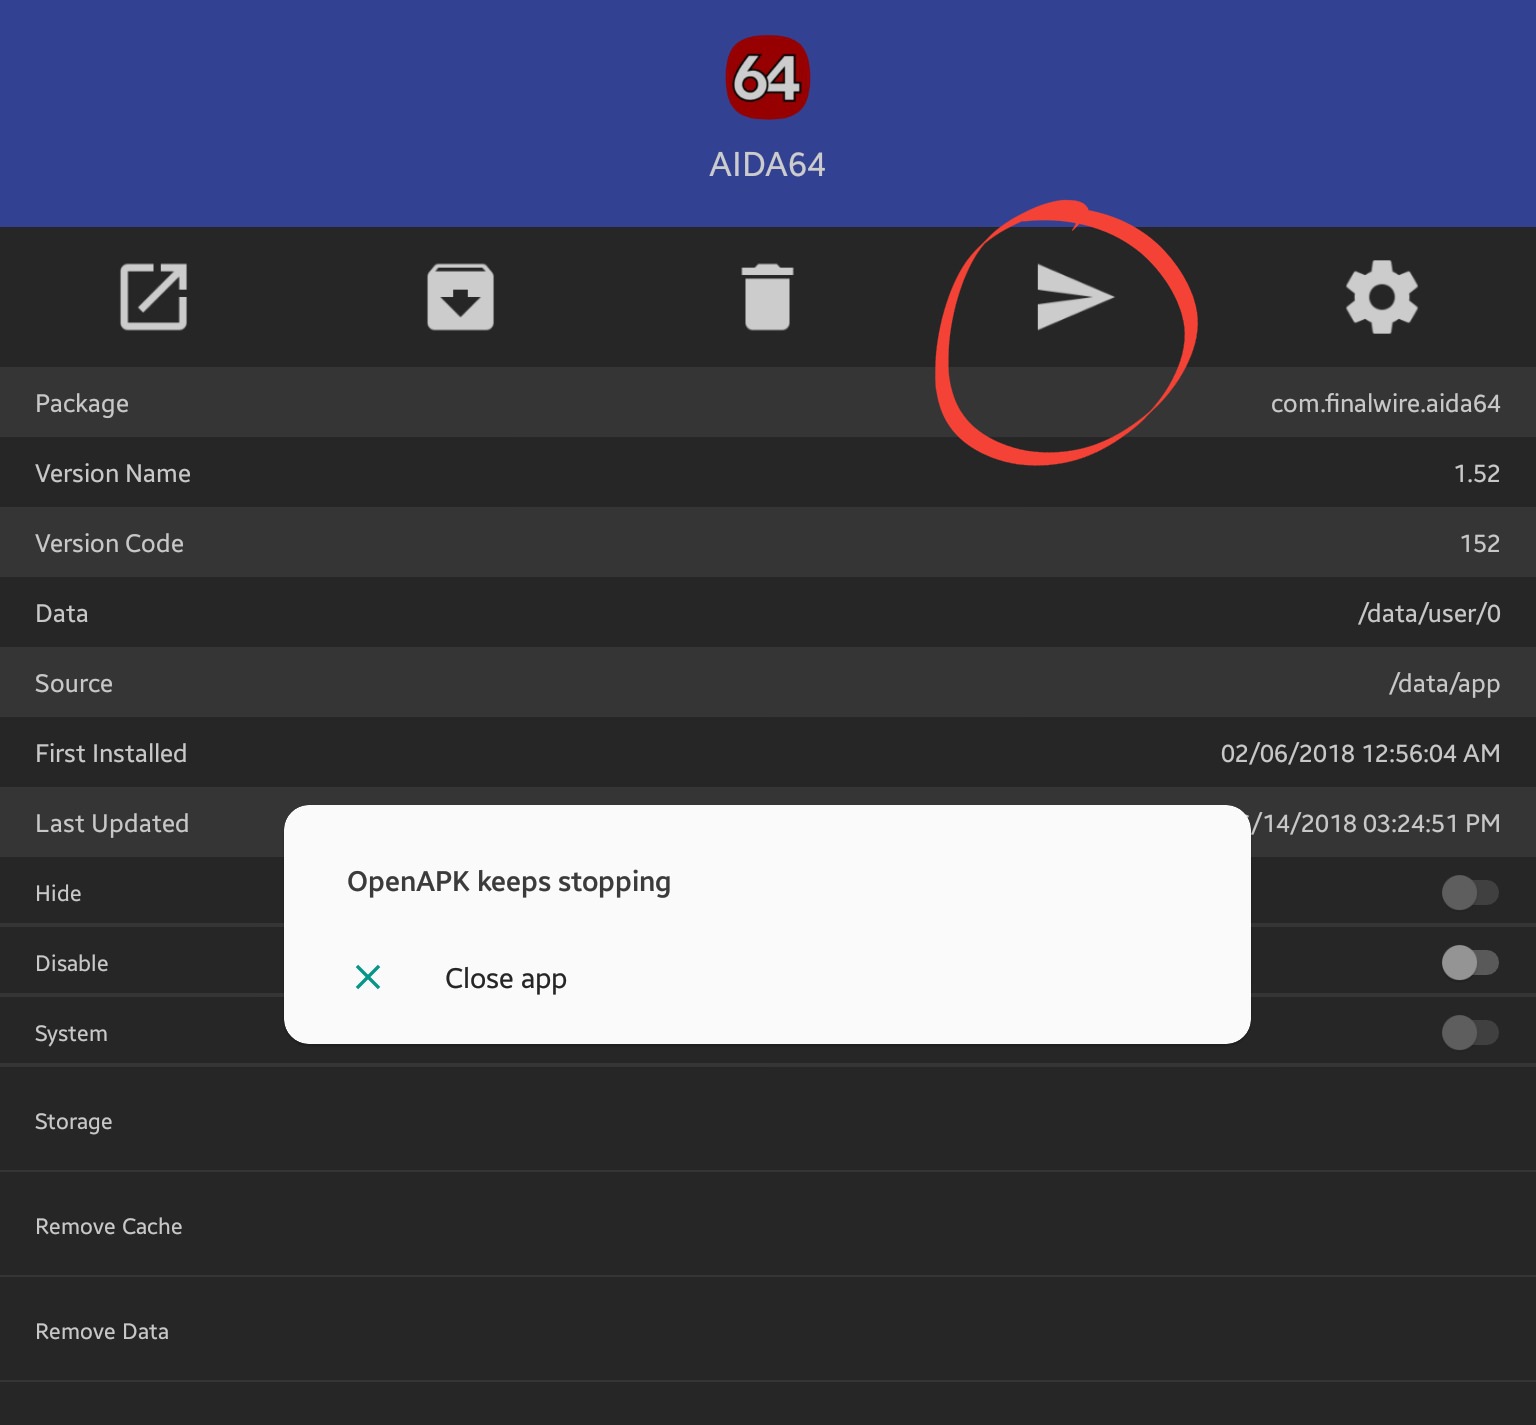Tap the First Installed label
Screen dimensions: 1536x1425
[x=111, y=753]
